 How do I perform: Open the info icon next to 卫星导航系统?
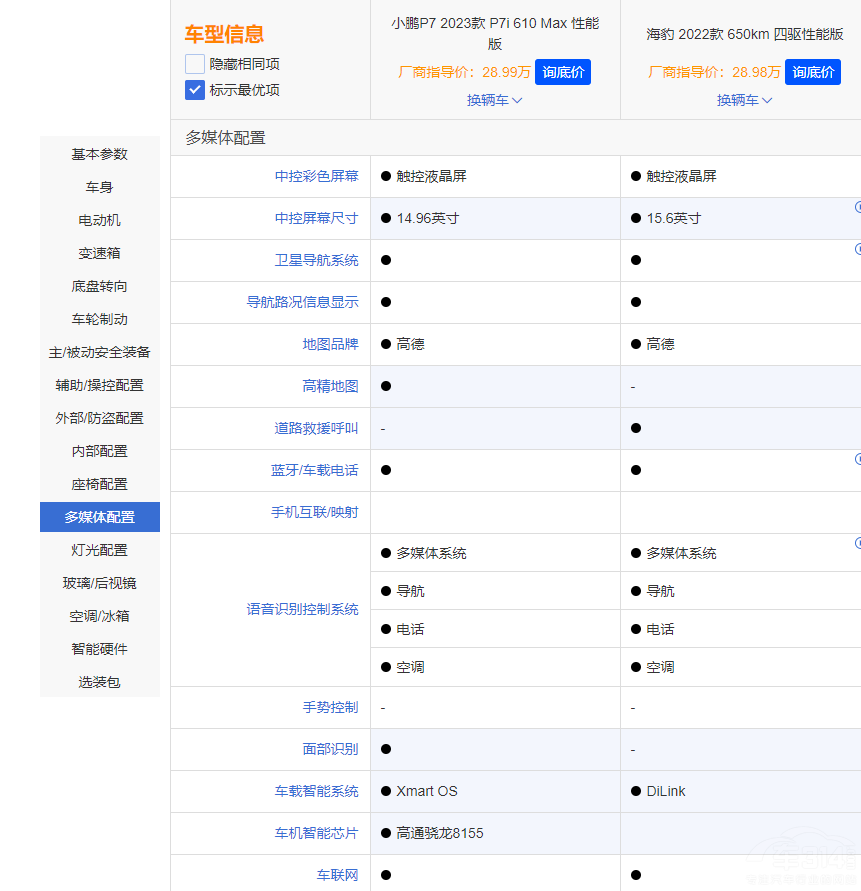[857, 249]
